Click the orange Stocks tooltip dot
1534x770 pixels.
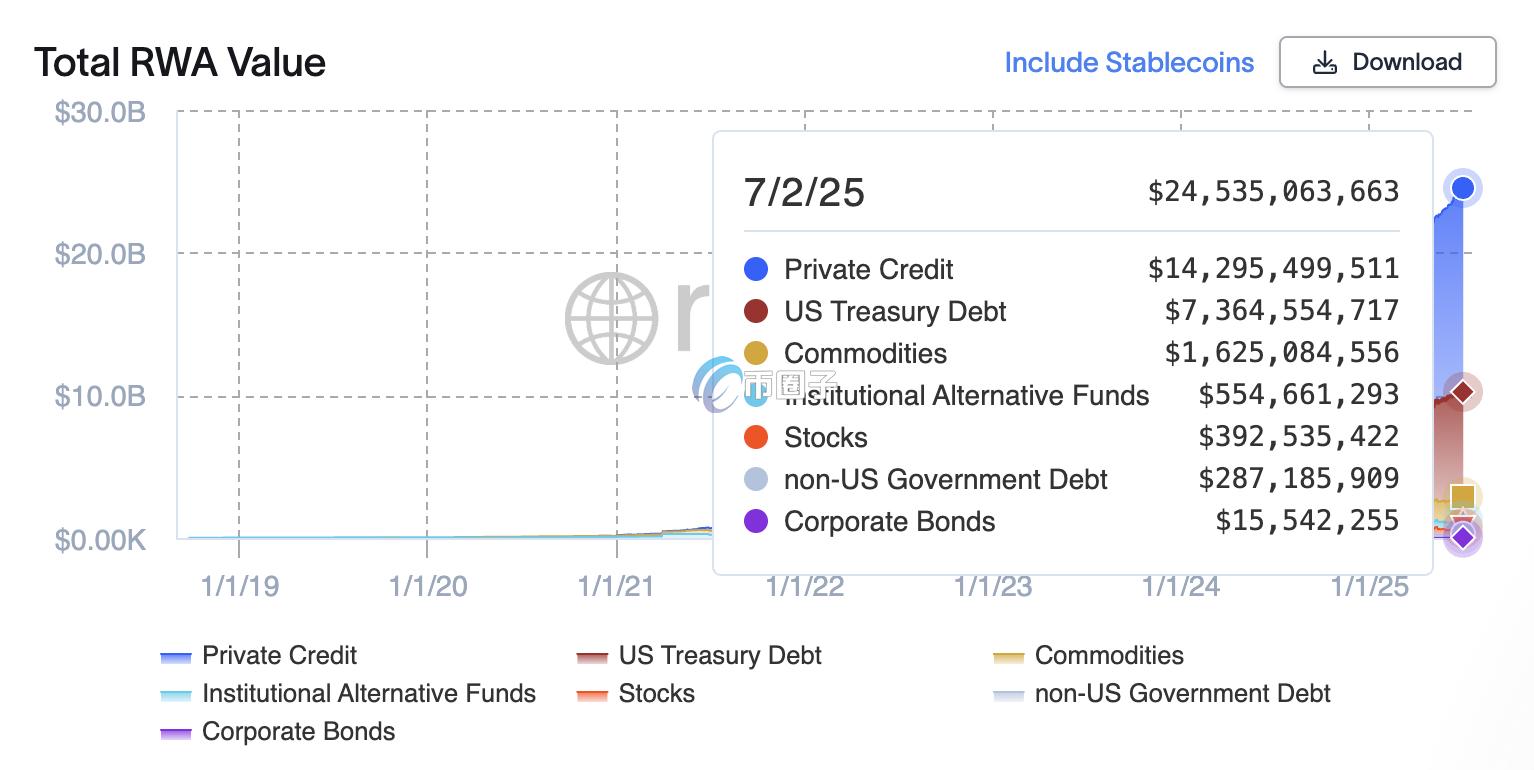(x=756, y=437)
